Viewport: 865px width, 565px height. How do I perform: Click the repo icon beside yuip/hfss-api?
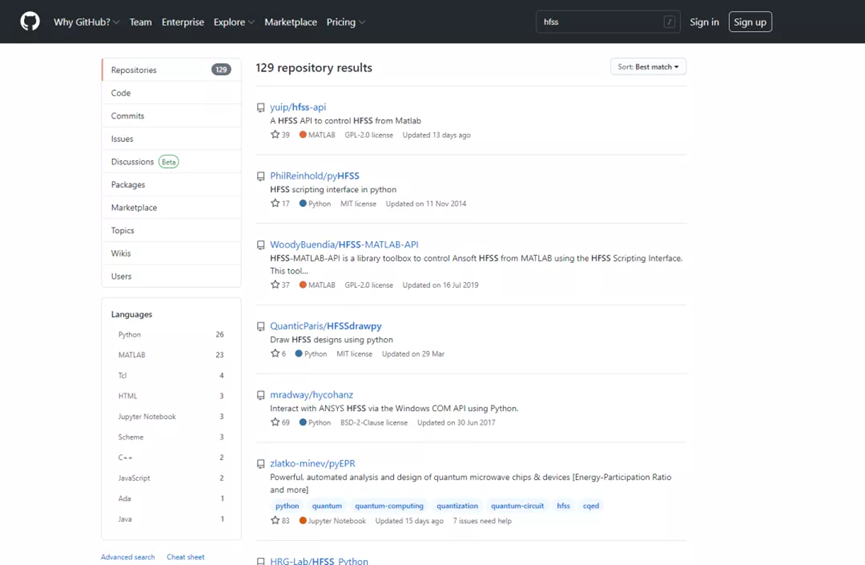[260, 108]
